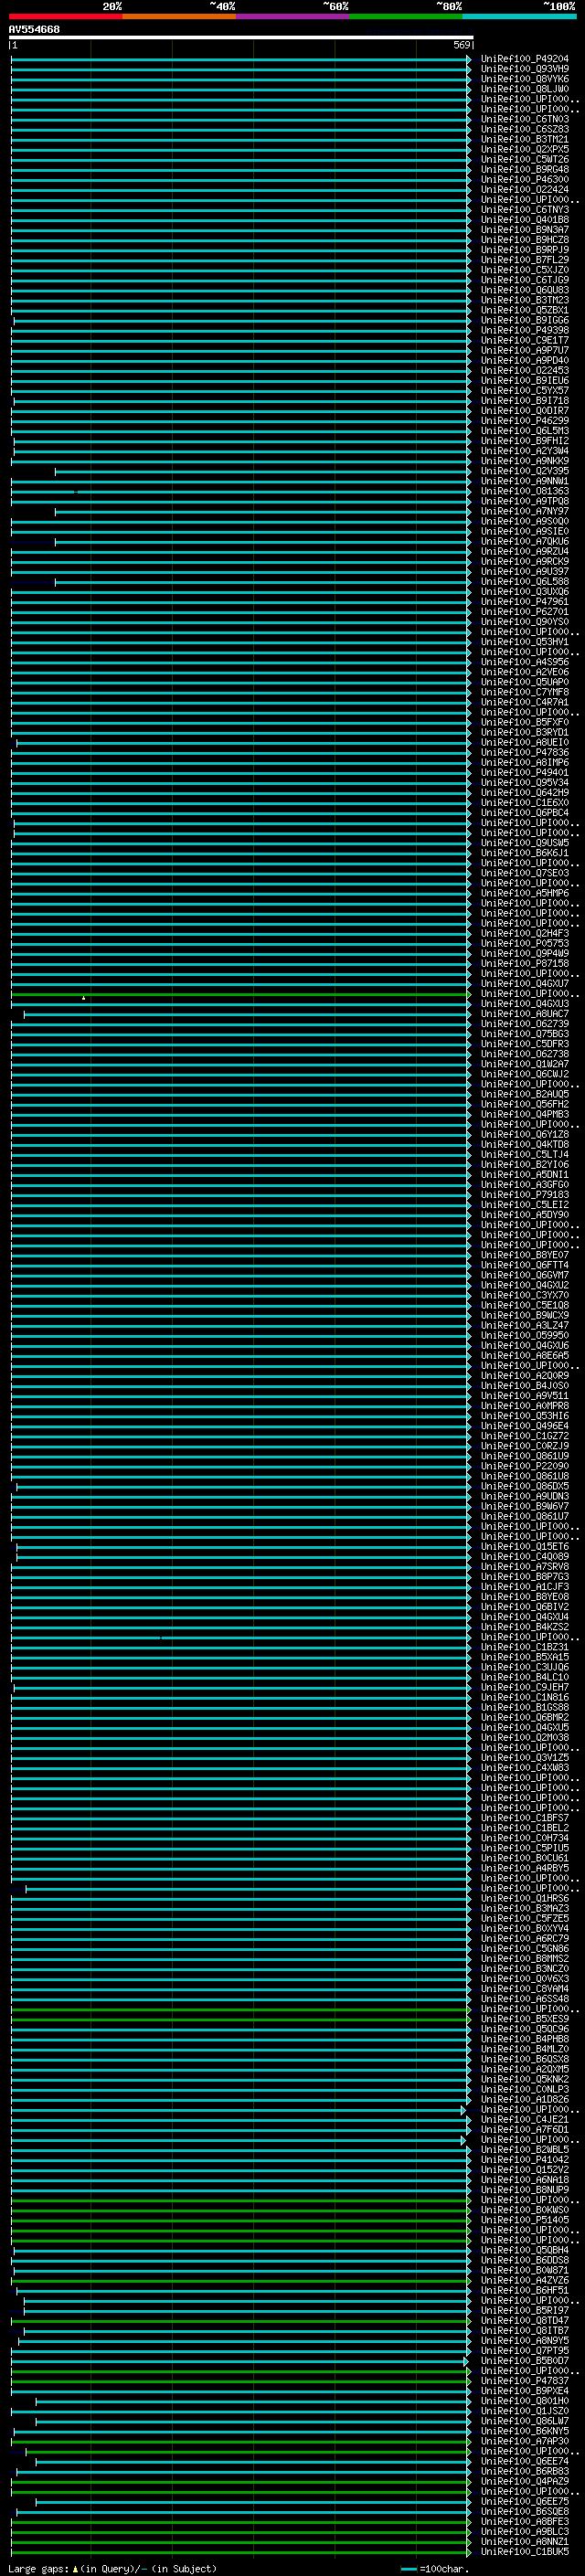The height and width of the screenshot is (2576, 585).
Task: Select hit UniRef100_A8NNZ1
Action: tap(524, 2541)
